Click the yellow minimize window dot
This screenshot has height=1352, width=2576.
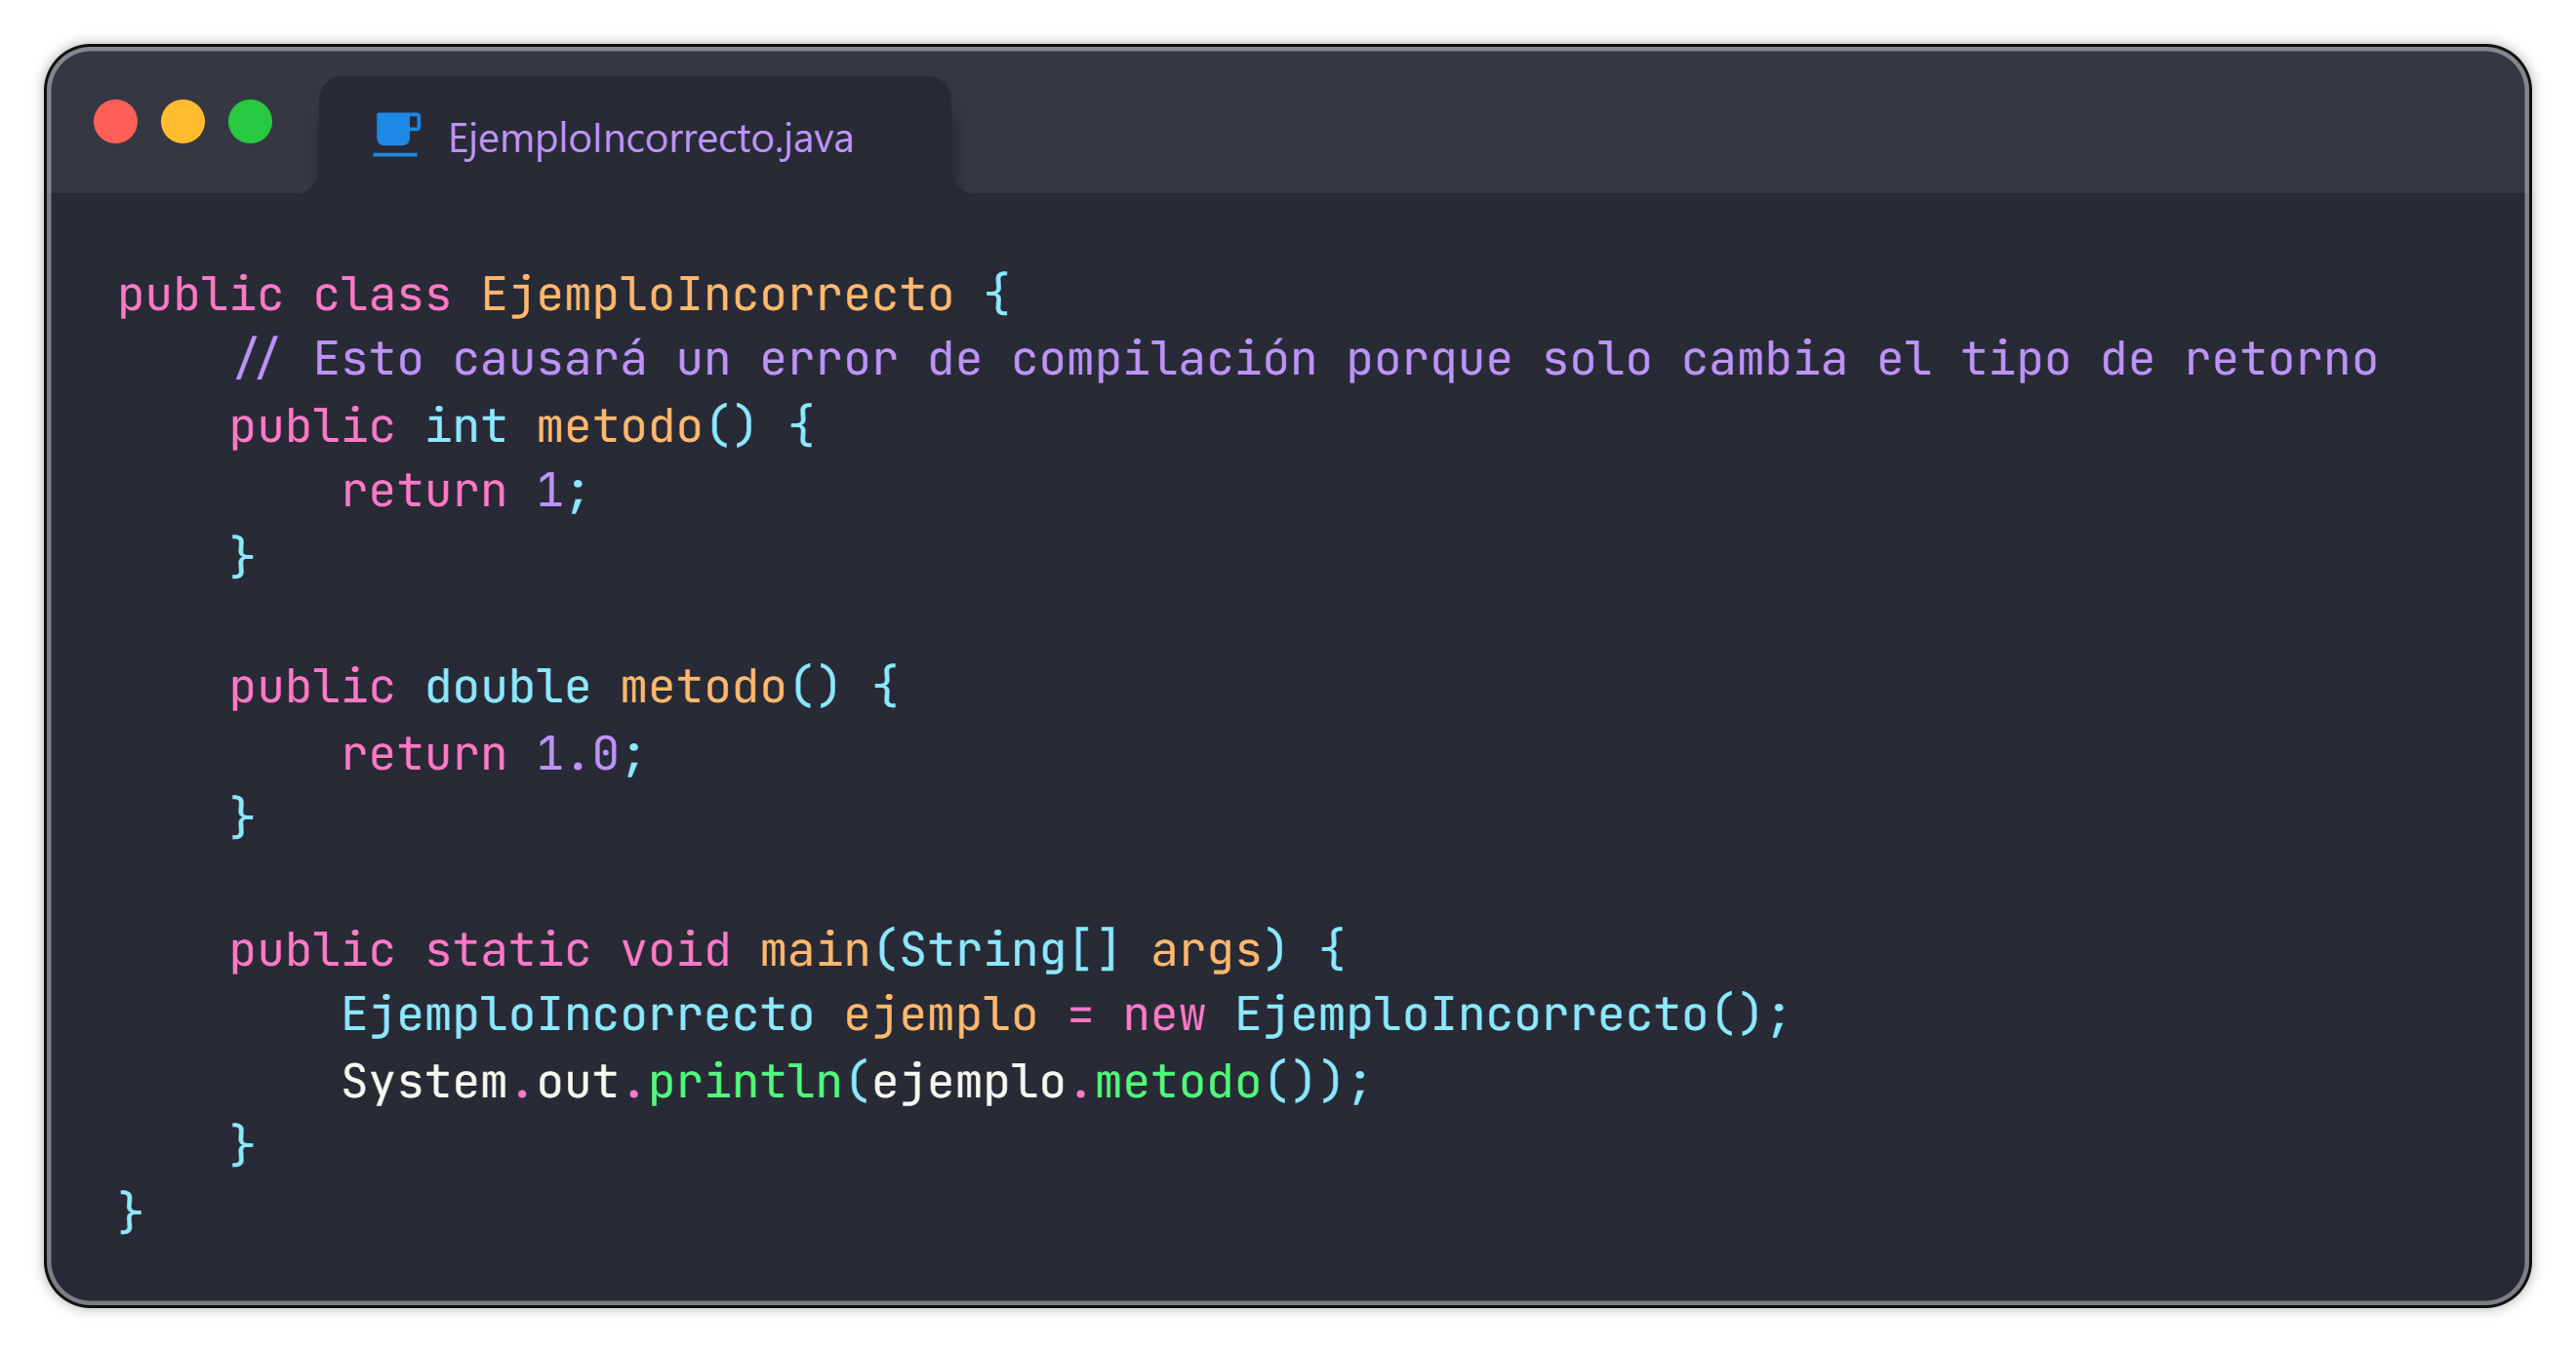click(x=183, y=122)
